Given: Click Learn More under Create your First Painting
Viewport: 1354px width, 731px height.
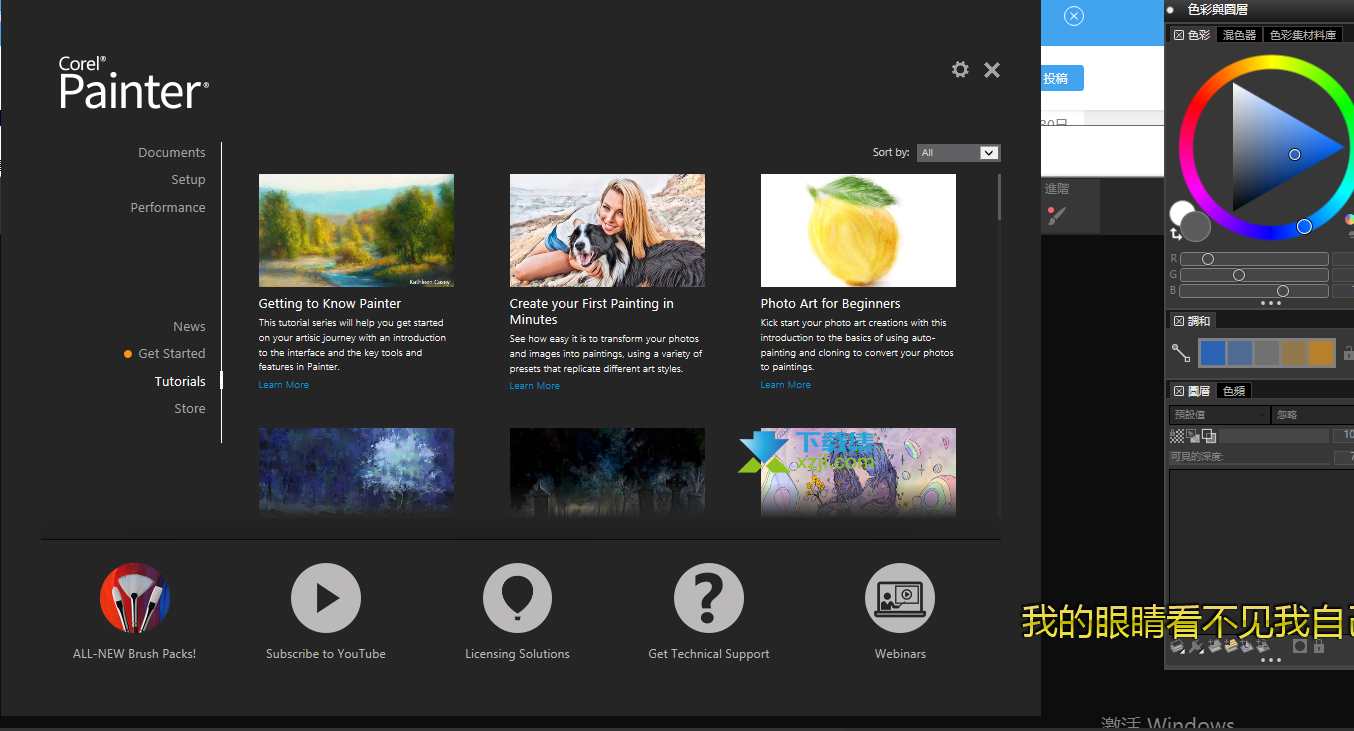Looking at the screenshot, I should [x=535, y=386].
